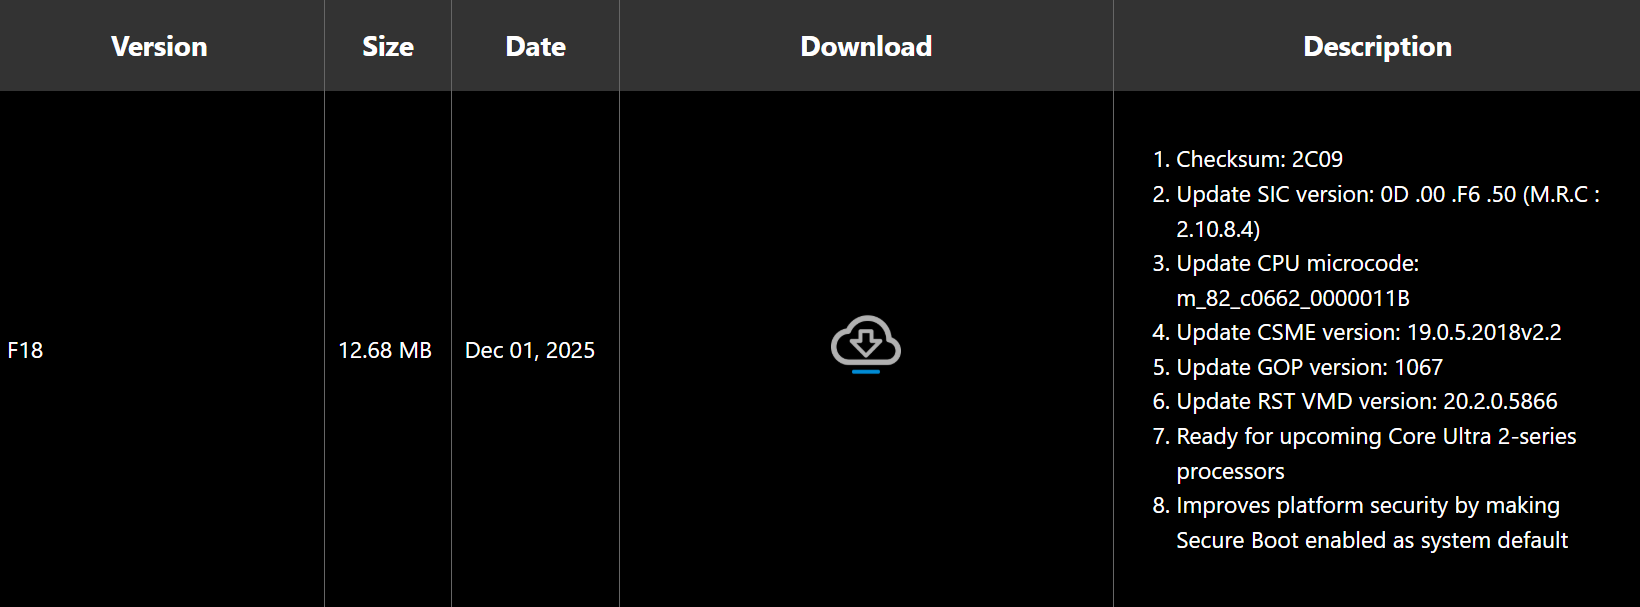Click the M.R.C 2.10.8.4 continuation text
Image resolution: width=1640 pixels, height=607 pixels.
(1218, 229)
